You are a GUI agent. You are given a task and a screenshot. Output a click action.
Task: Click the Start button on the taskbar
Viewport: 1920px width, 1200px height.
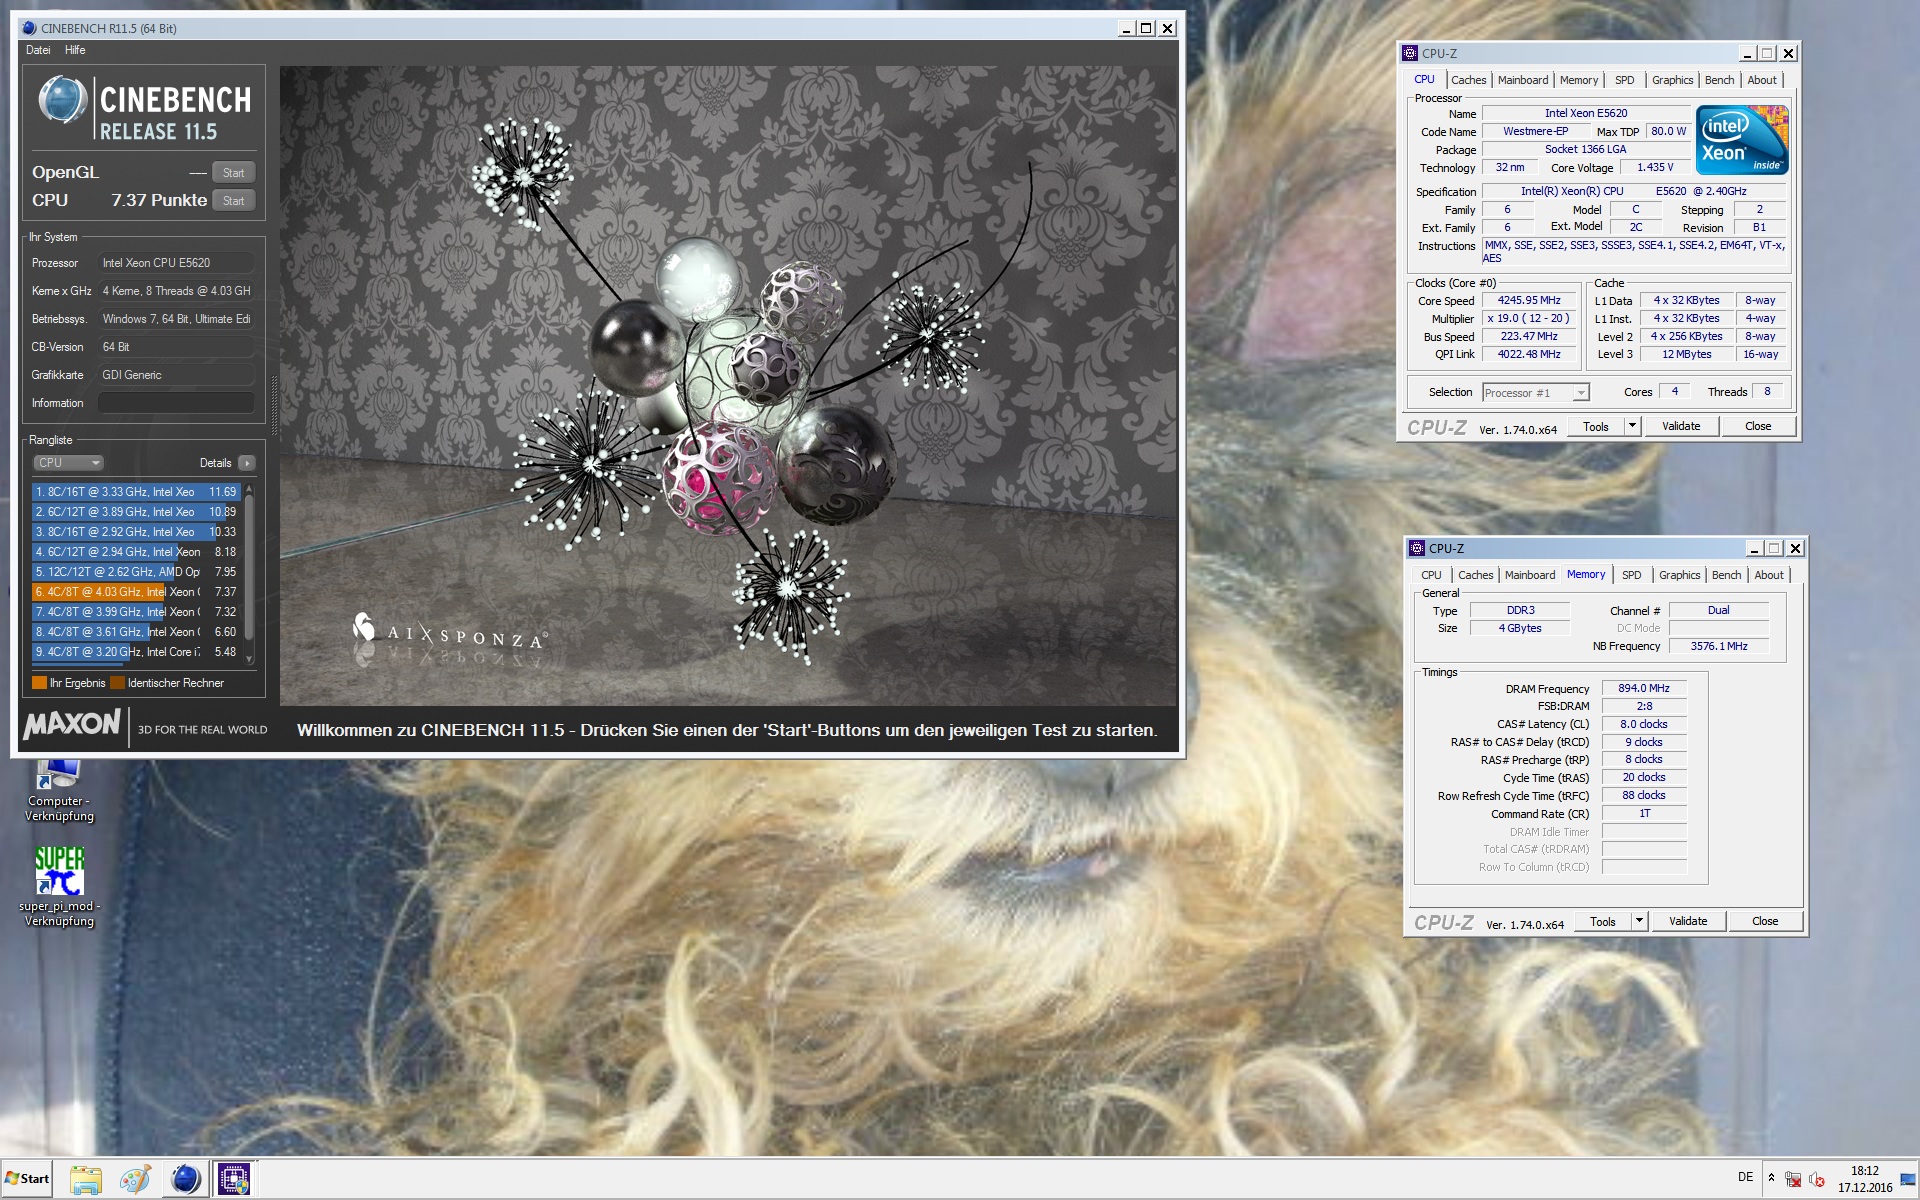27,1179
